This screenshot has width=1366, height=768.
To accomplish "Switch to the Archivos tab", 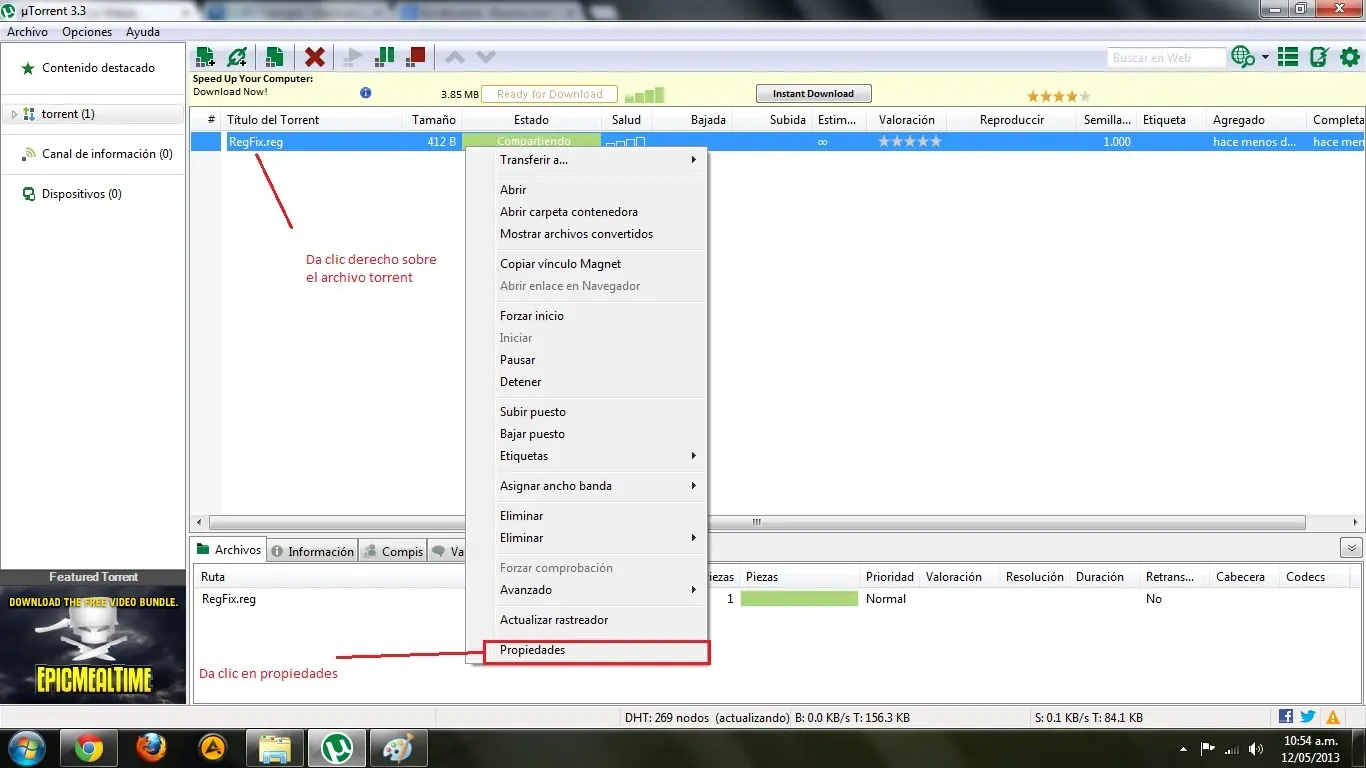I will [x=229, y=550].
